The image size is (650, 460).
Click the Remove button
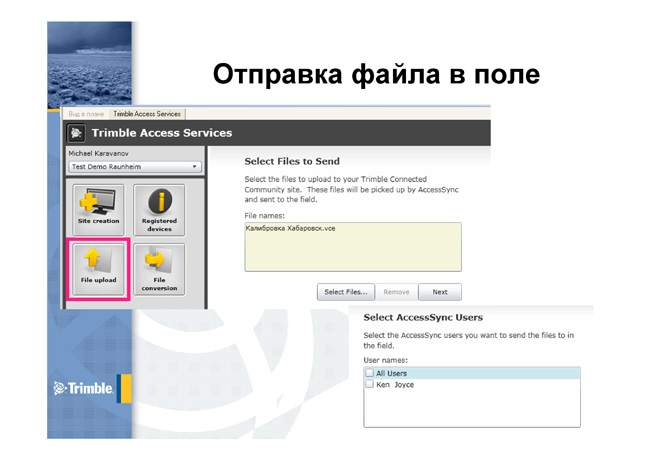click(x=396, y=292)
